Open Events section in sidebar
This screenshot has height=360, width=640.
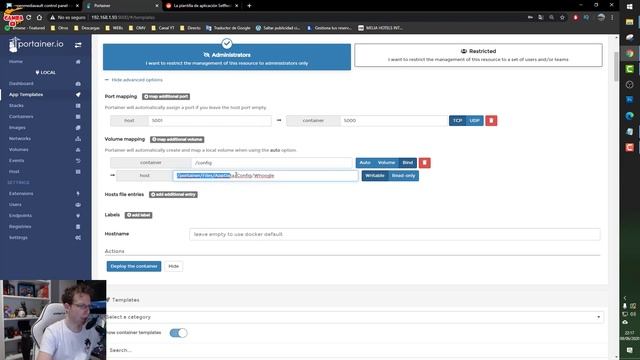point(16,161)
